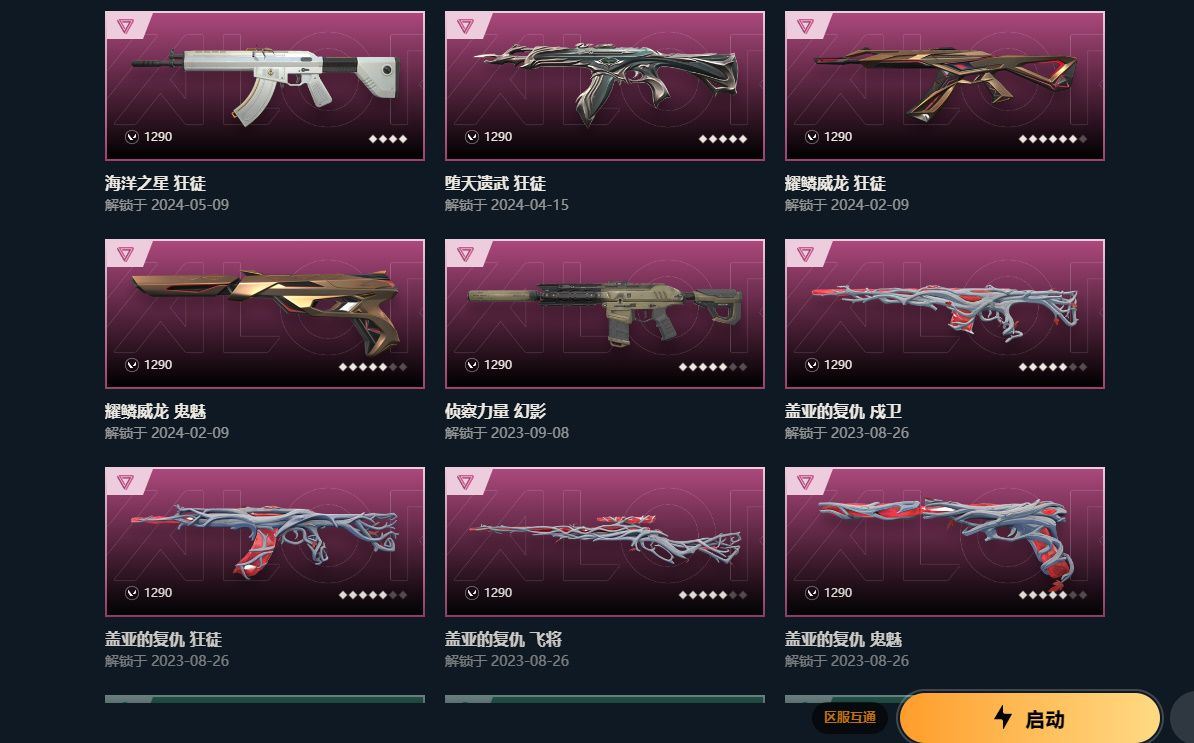Viewport: 1194px width, 743px height.
Task: Open the 盖亚的复仇 飞将 sniper thumbnail
Action: [605, 541]
